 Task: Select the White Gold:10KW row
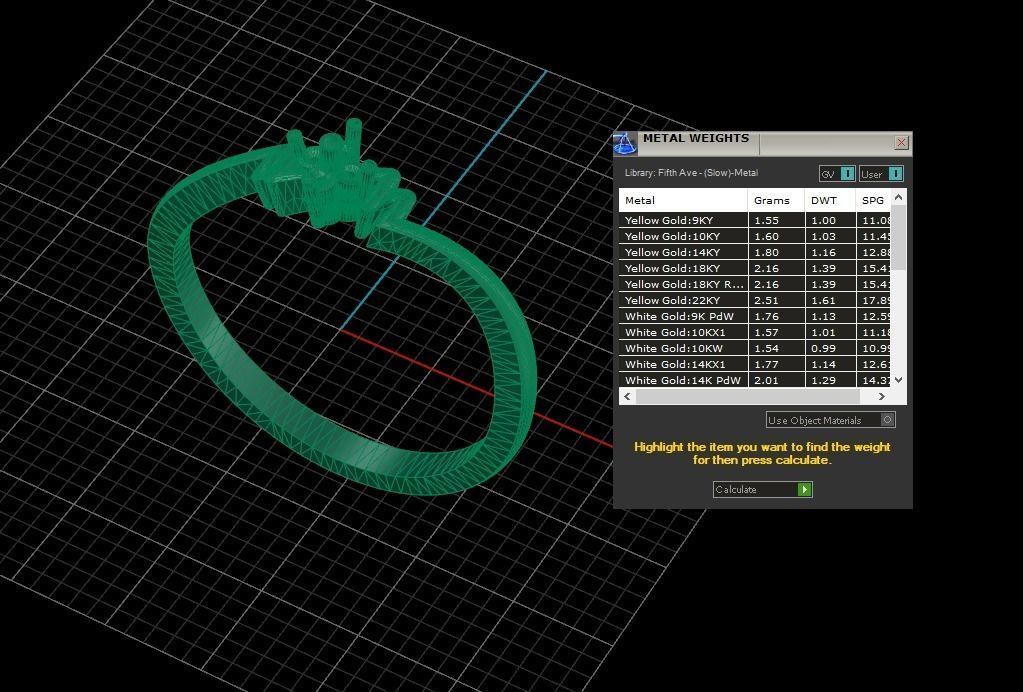[x=754, y=348]
